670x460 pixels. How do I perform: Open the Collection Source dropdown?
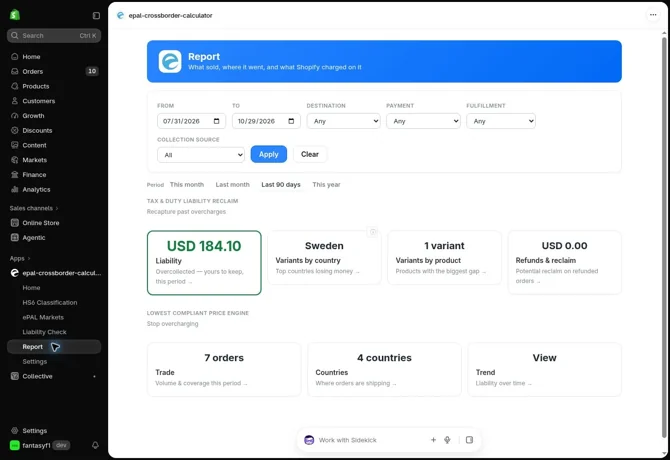[201, 155]
